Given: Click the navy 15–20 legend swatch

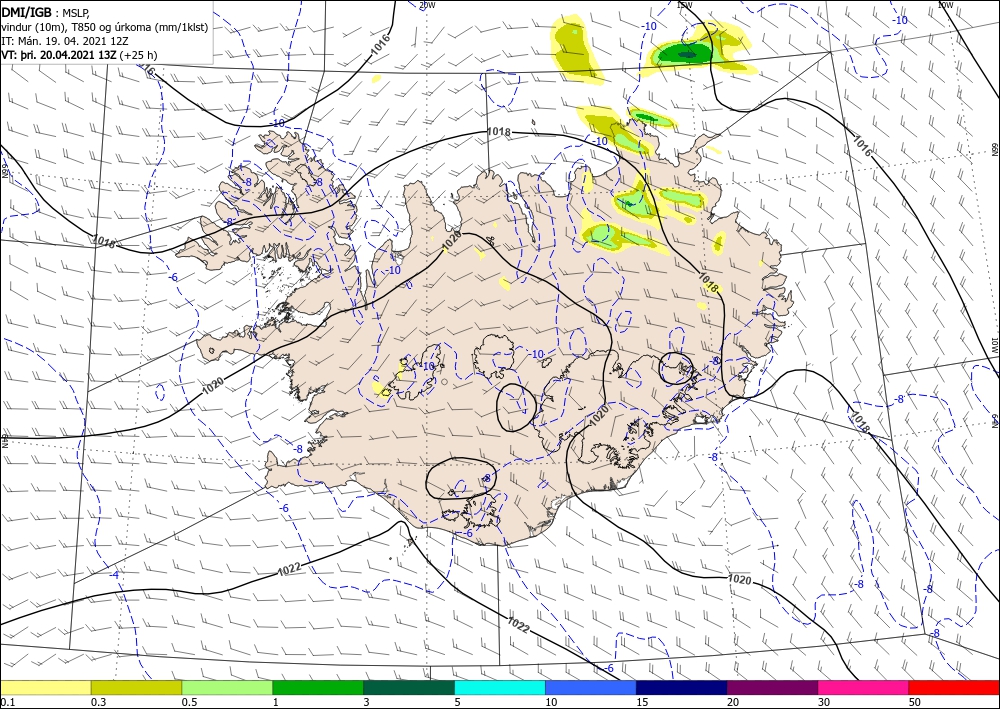Looking at the screenshot, I should click(x=682, y=687).
